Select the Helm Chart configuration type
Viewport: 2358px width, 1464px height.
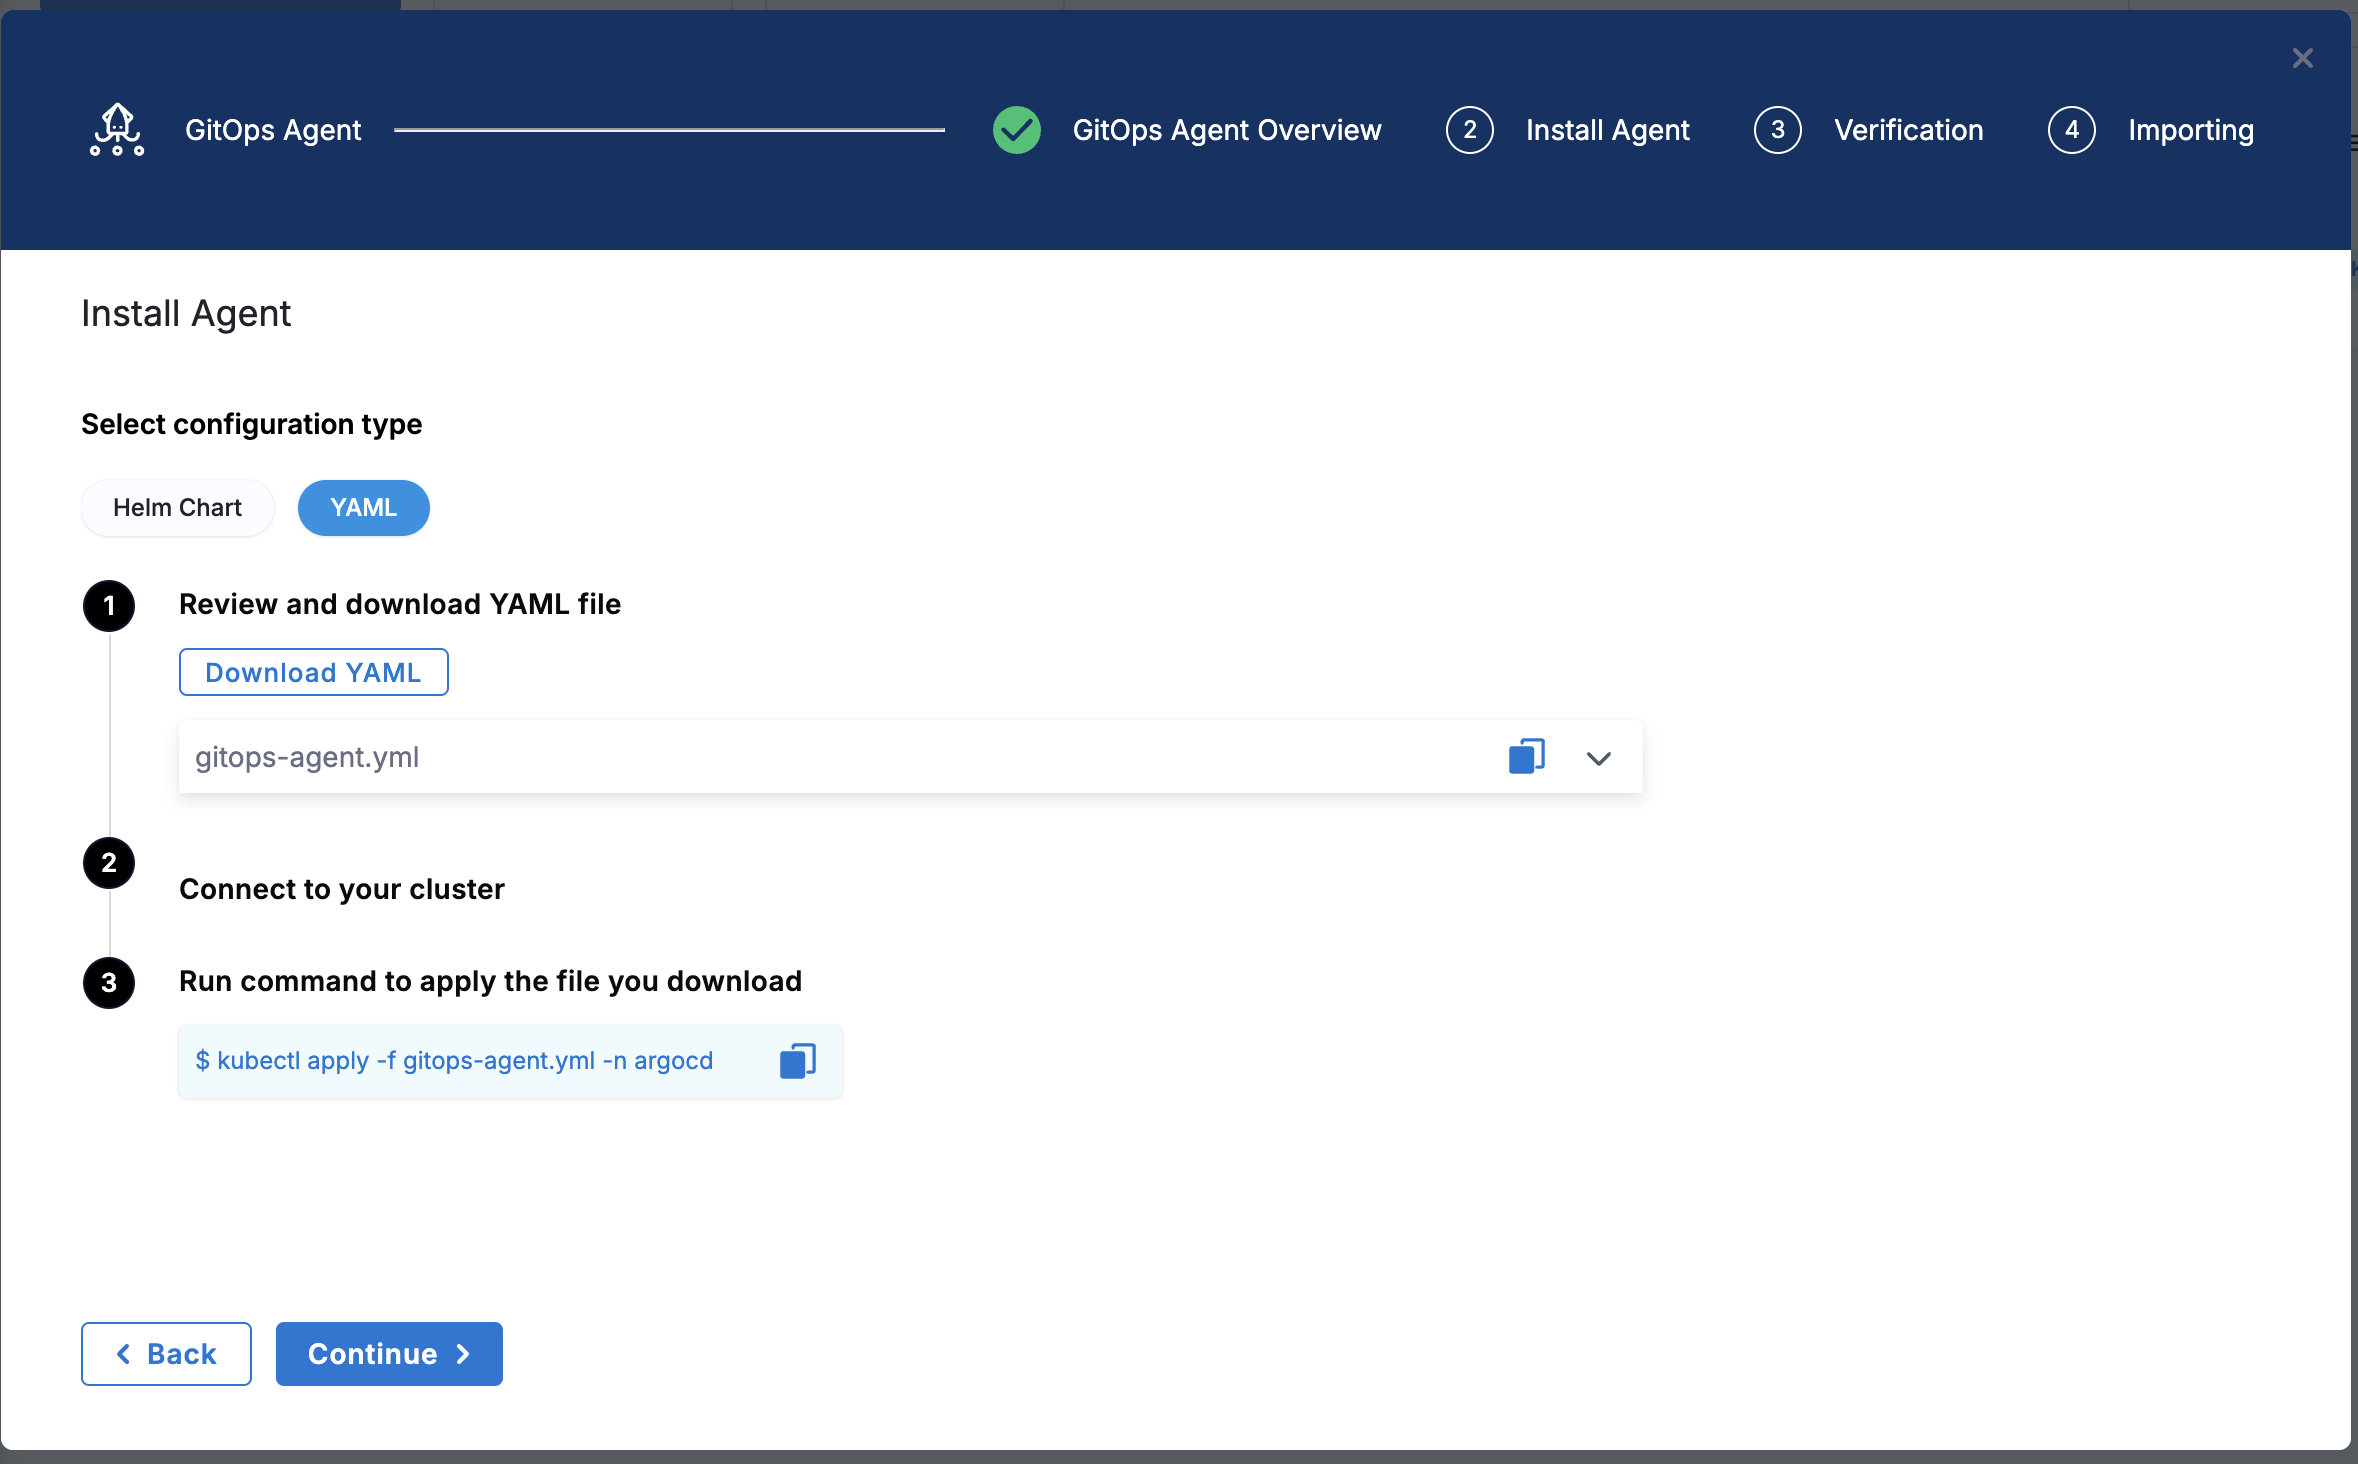click(x=177, y=508)
